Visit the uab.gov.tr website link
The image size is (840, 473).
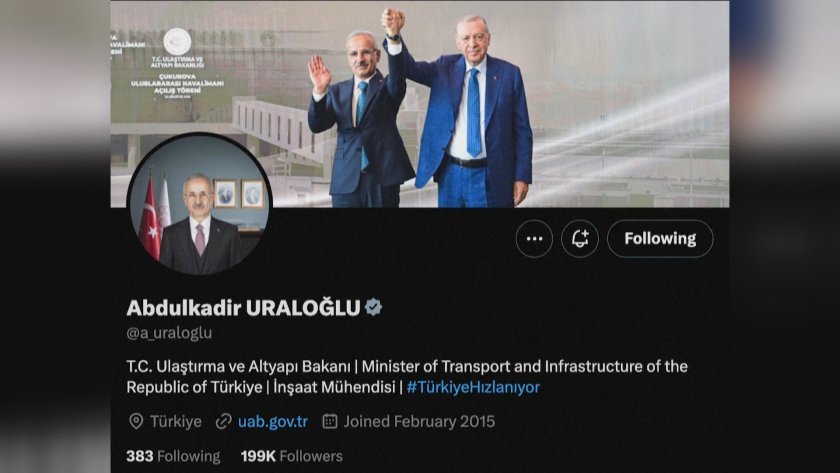(x=273, y=422)
